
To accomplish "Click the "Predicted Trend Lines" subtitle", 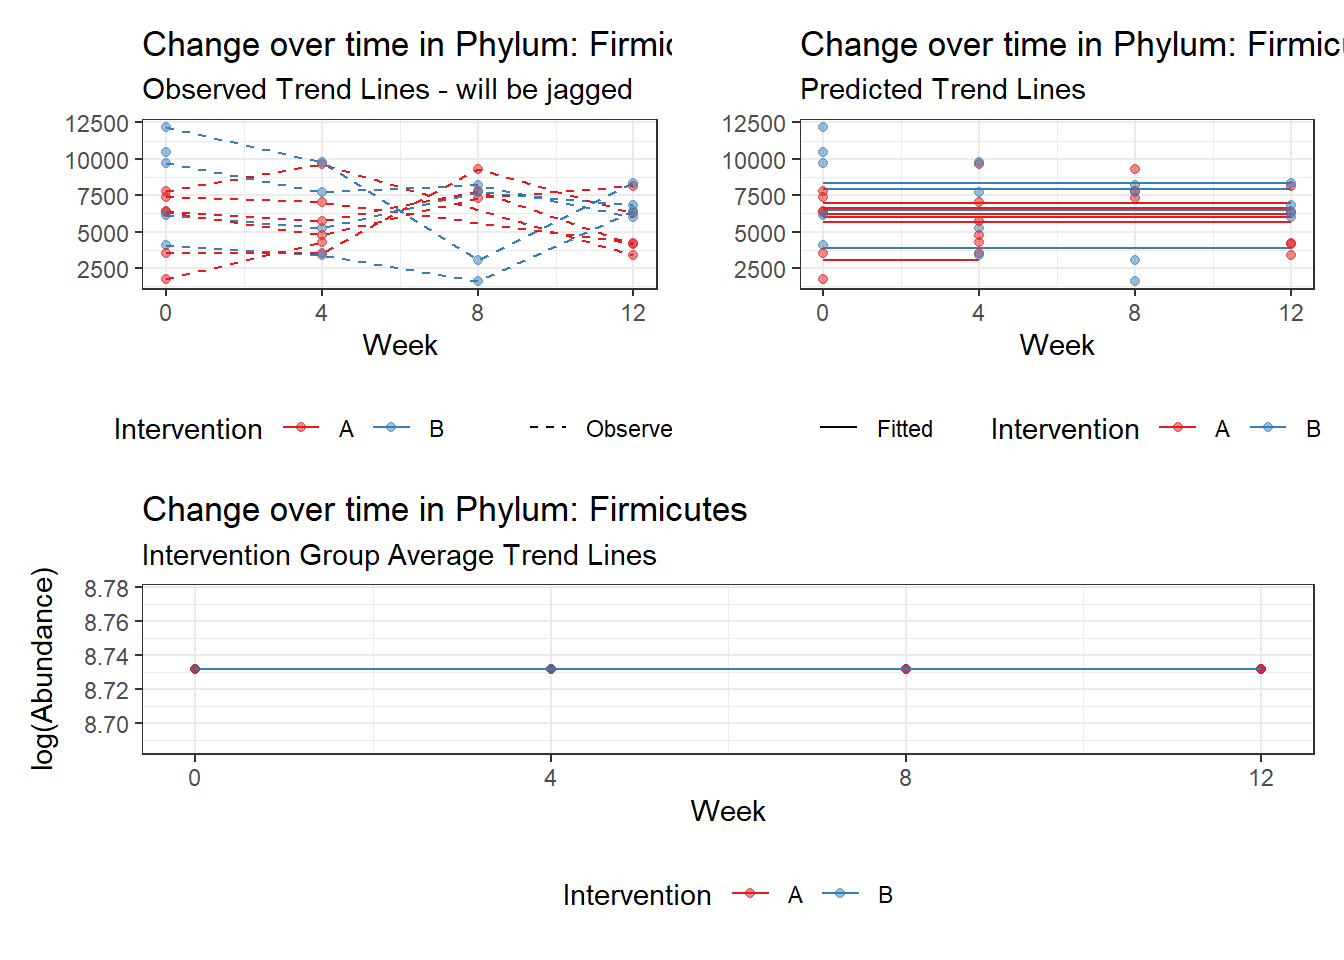I will (942, 89).
